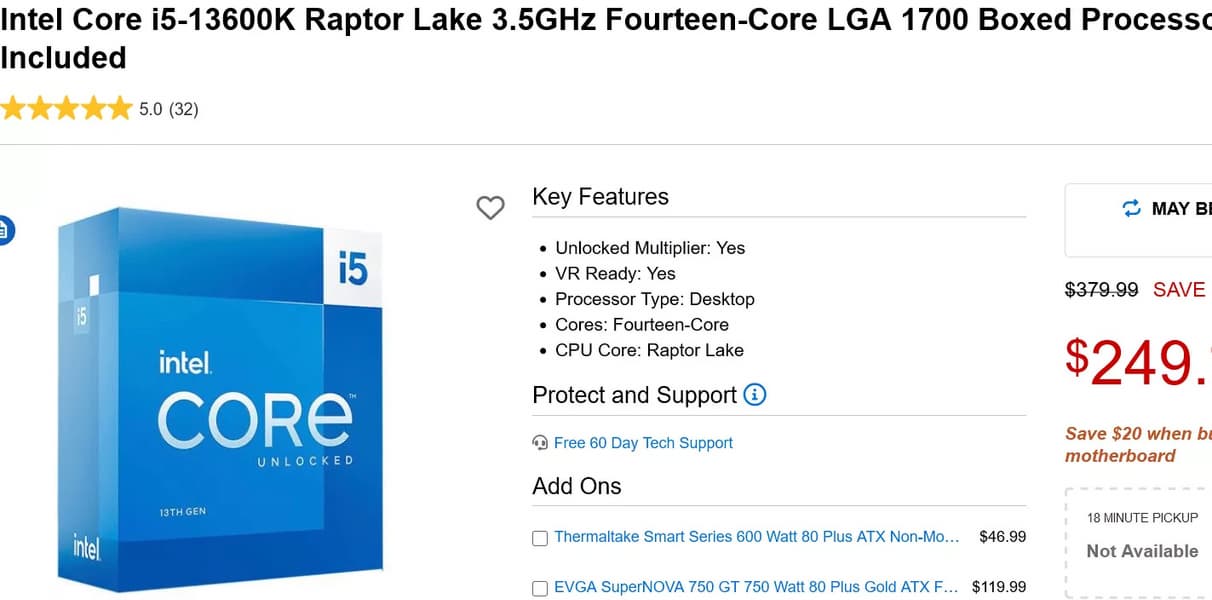Click the review count (32)

(184, 110)
